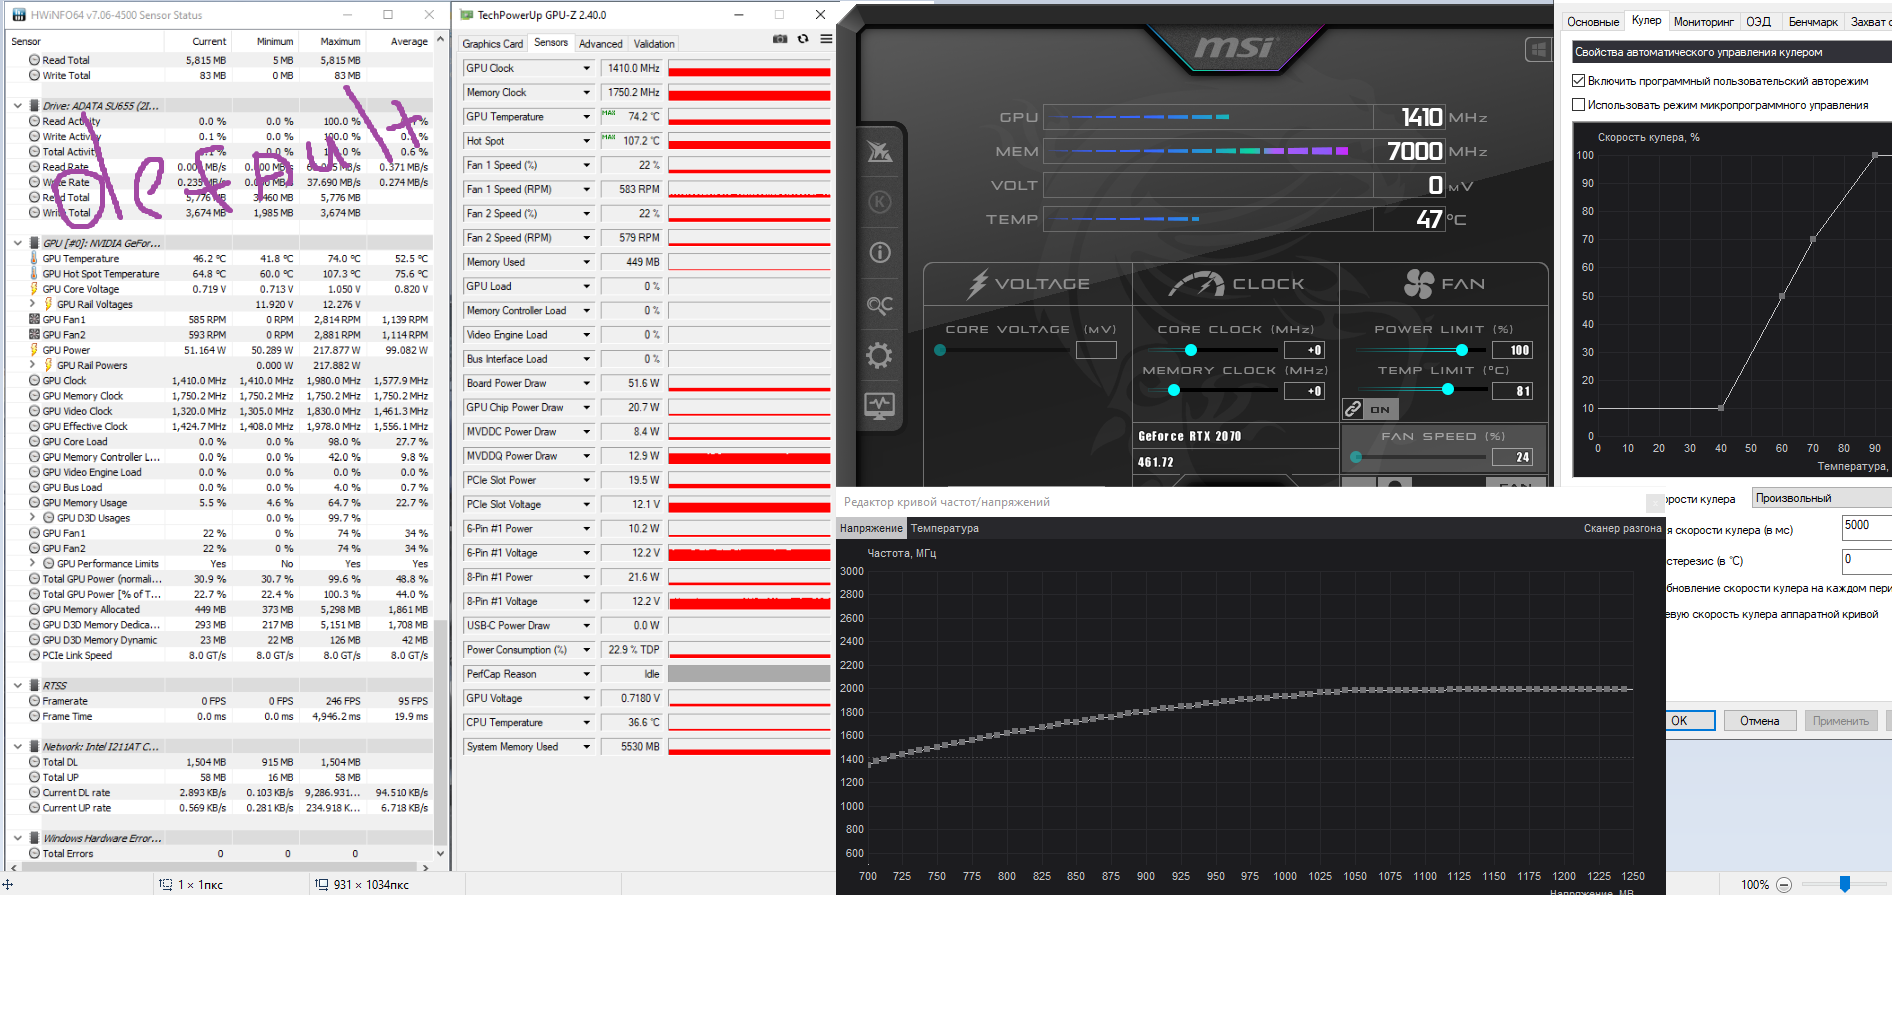This screenshot has width=1892, height=1034.
Task: Click the GPU Power lightning icon in HWiNFO
Action: 34,350
